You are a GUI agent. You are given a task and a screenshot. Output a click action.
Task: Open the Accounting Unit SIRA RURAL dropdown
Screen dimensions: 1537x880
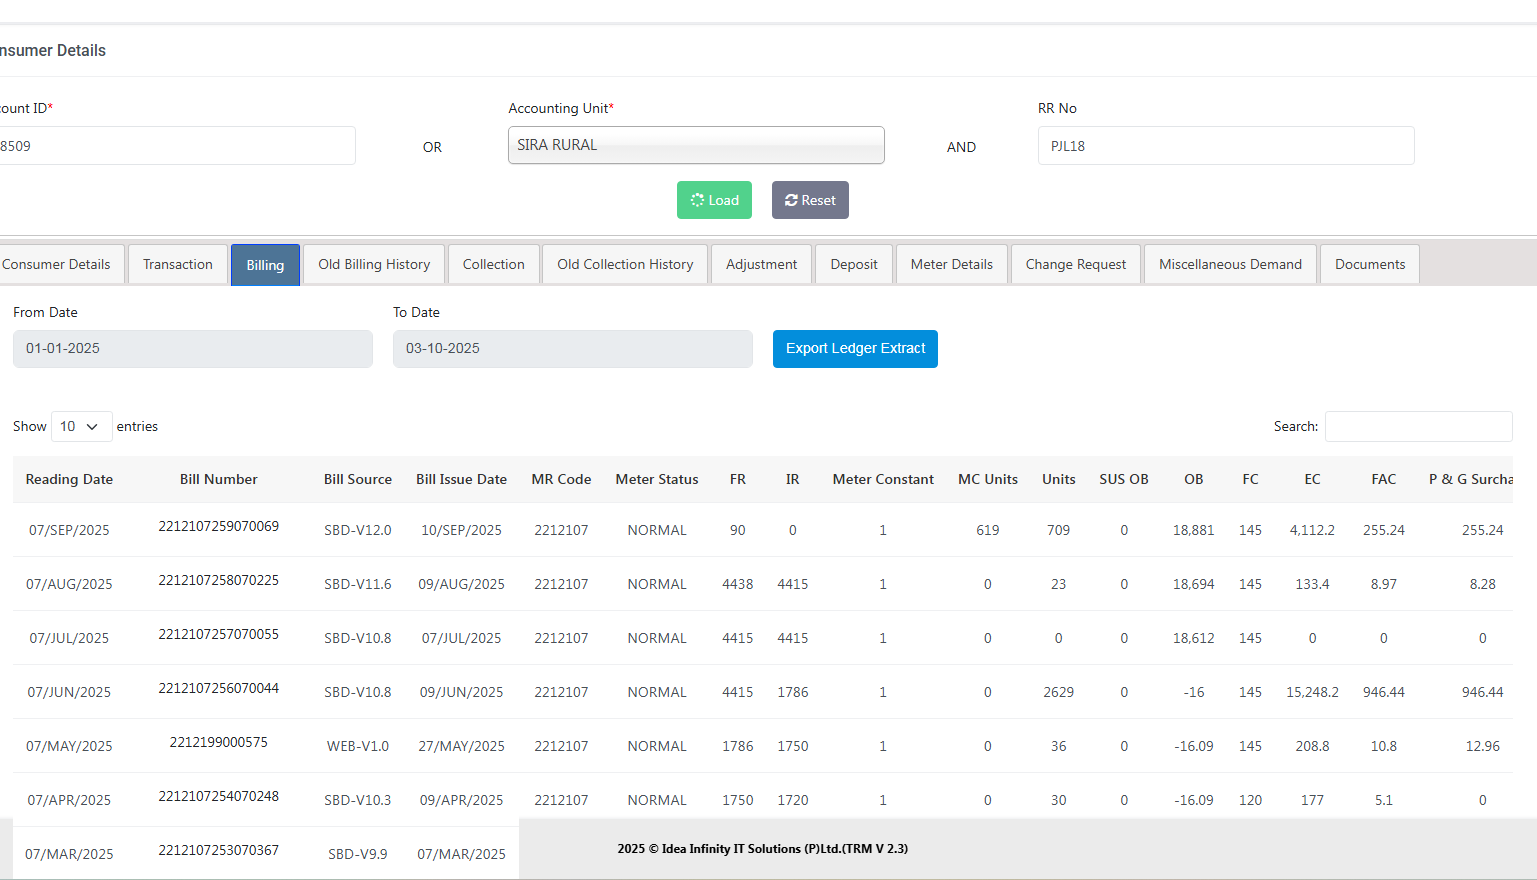(x=696, y=145)
